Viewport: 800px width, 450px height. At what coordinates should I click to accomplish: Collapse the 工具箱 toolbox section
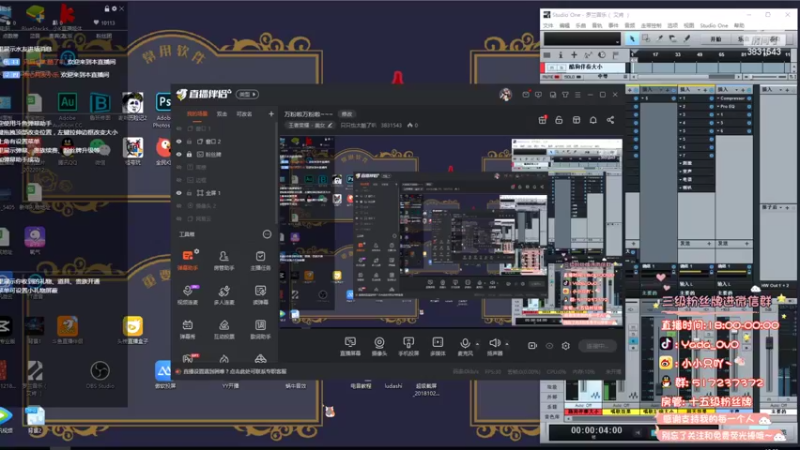(267, 234)
